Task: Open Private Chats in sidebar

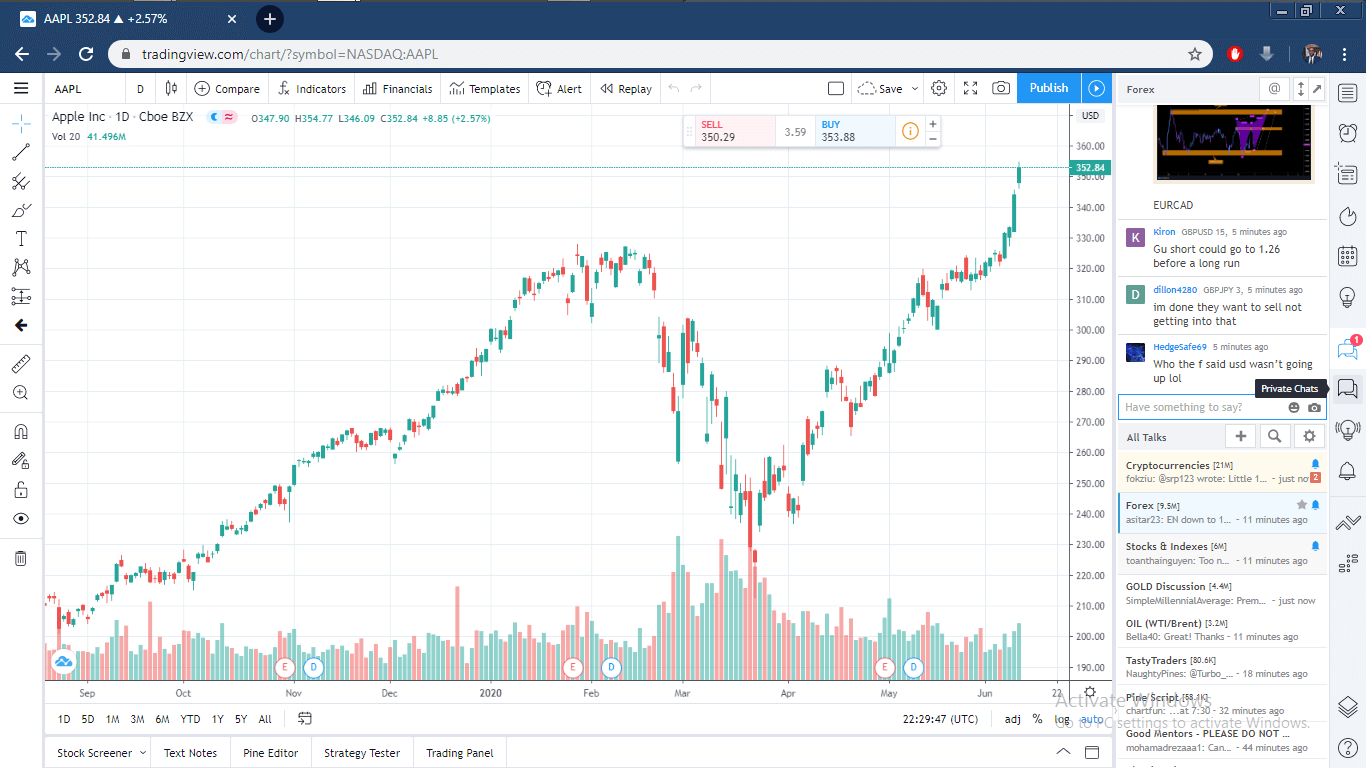Action: click(x=1347, y=389)
